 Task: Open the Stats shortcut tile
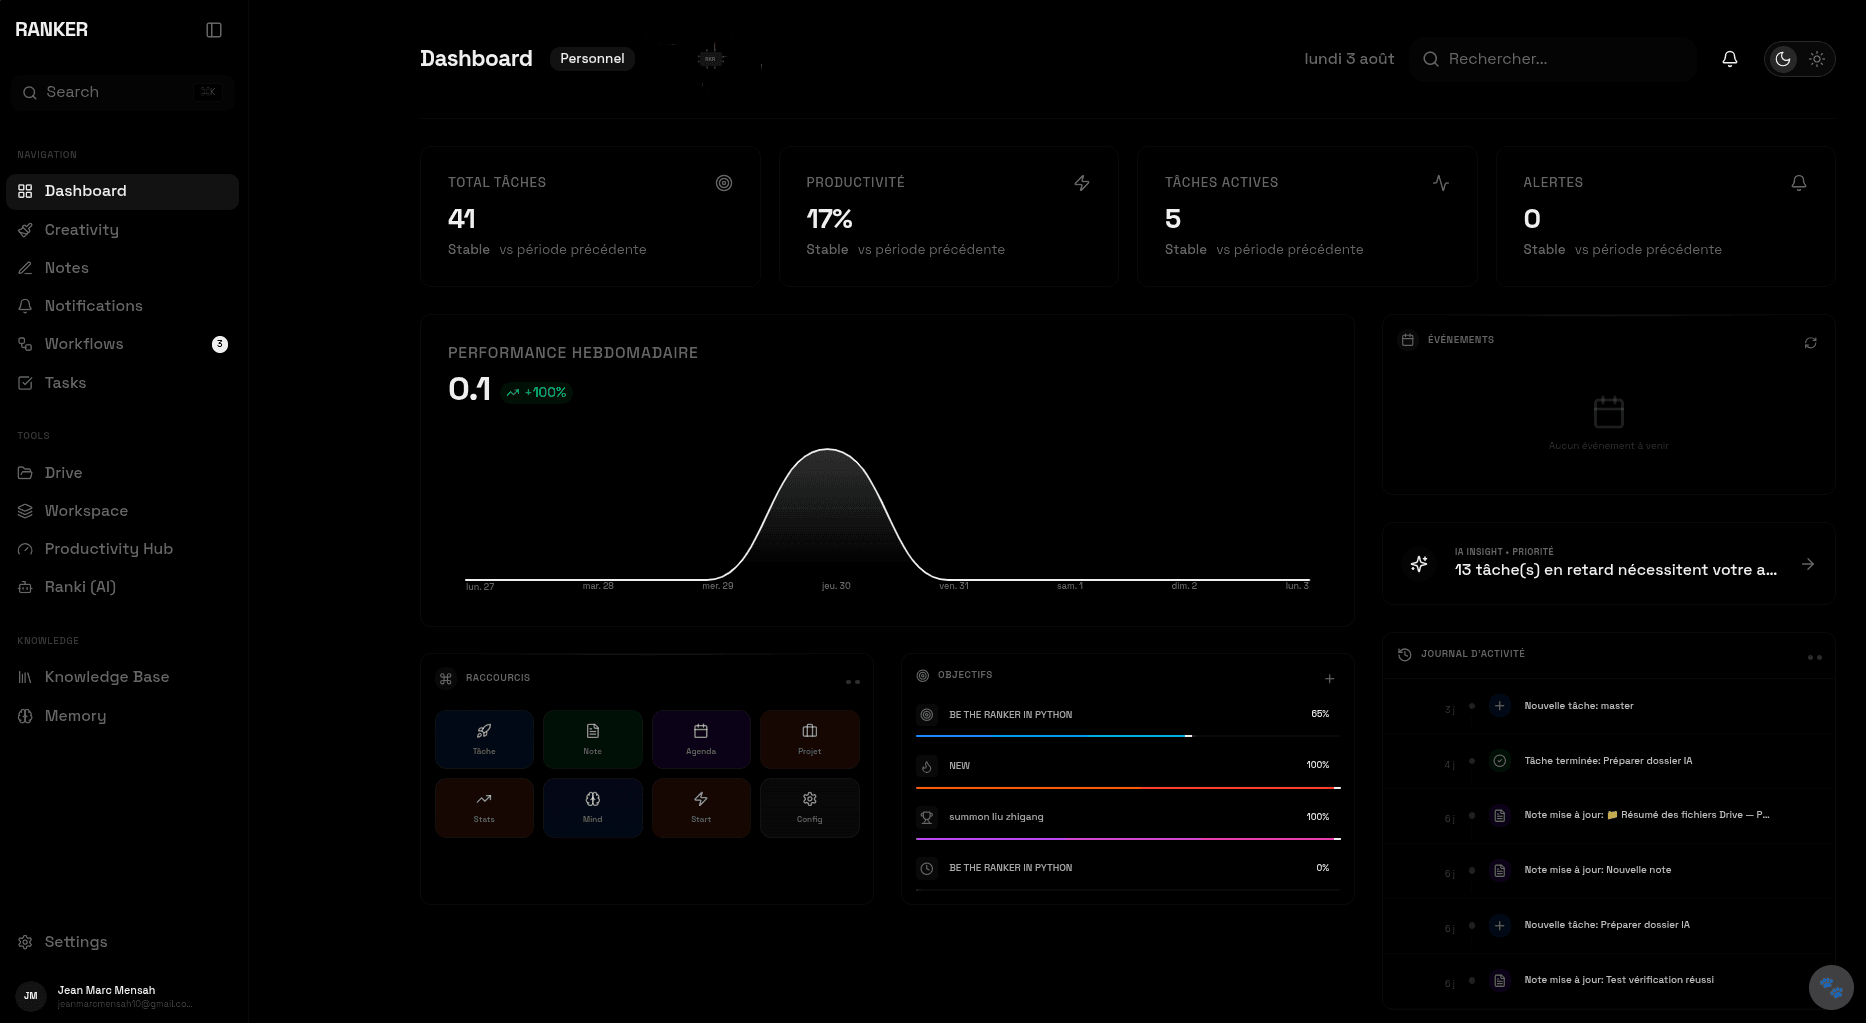coord(484,807)
